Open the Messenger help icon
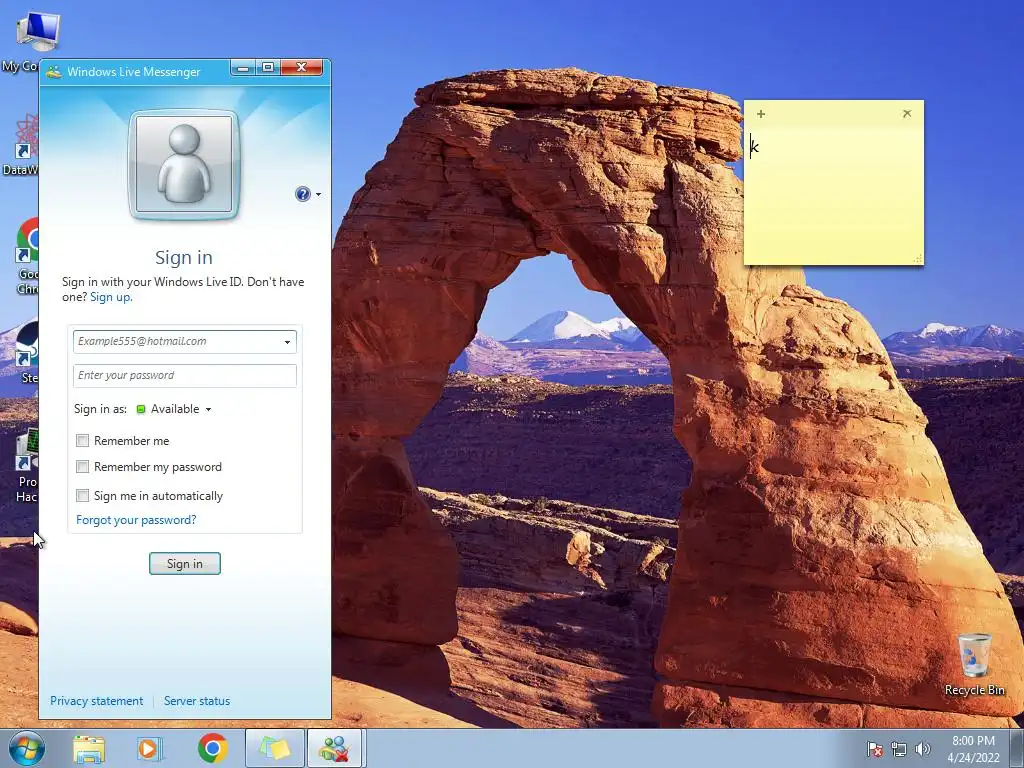 click(302, 194)
